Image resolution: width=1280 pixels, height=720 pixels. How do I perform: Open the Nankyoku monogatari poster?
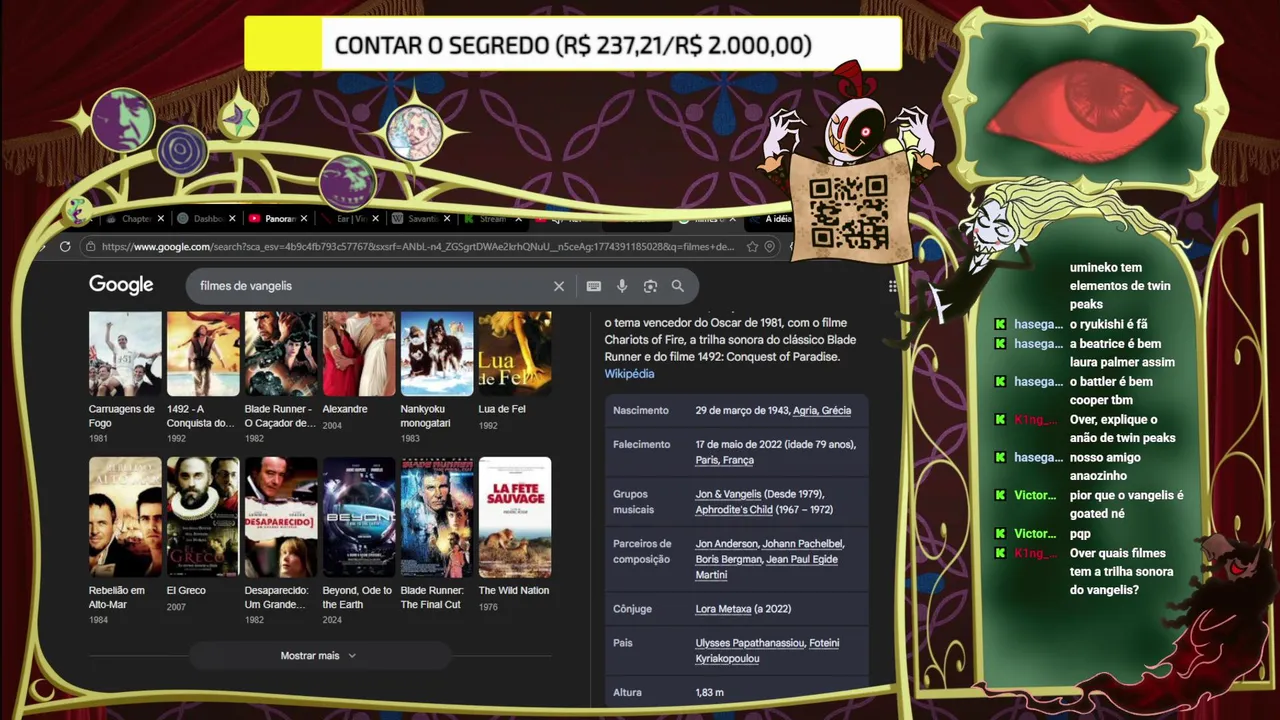click(x=437, y=353)
